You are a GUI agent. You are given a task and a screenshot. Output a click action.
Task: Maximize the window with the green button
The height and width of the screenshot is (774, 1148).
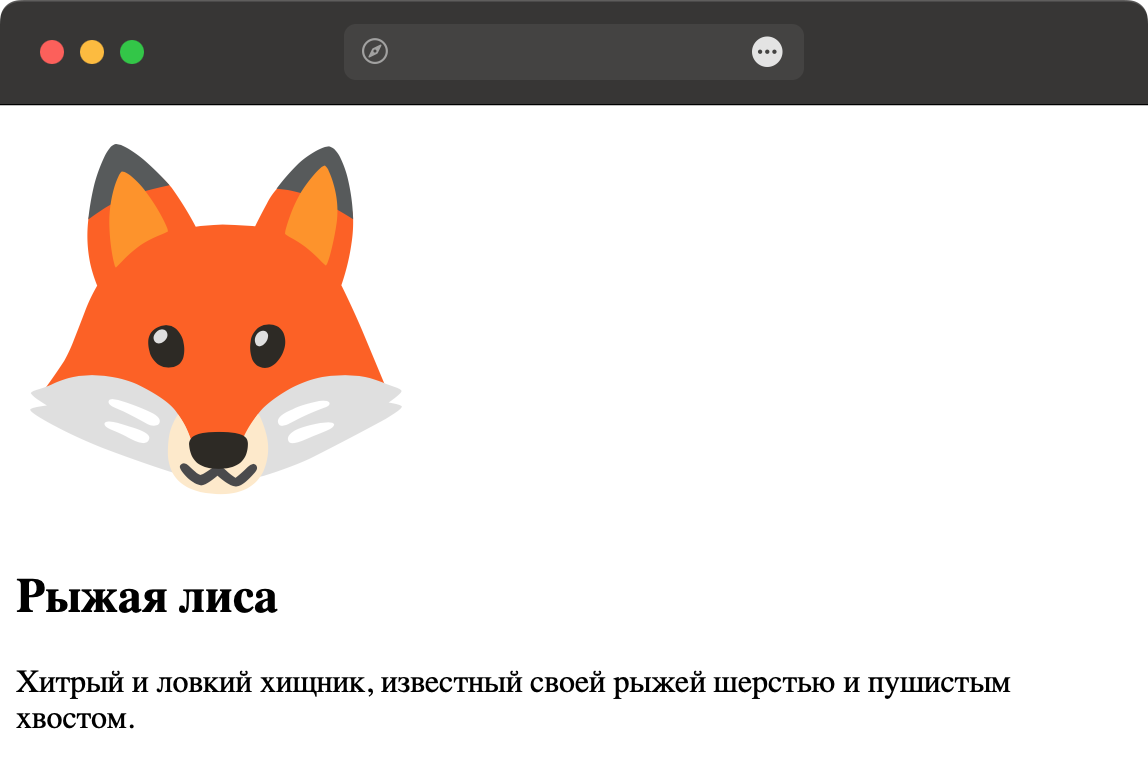pos(132,52)
